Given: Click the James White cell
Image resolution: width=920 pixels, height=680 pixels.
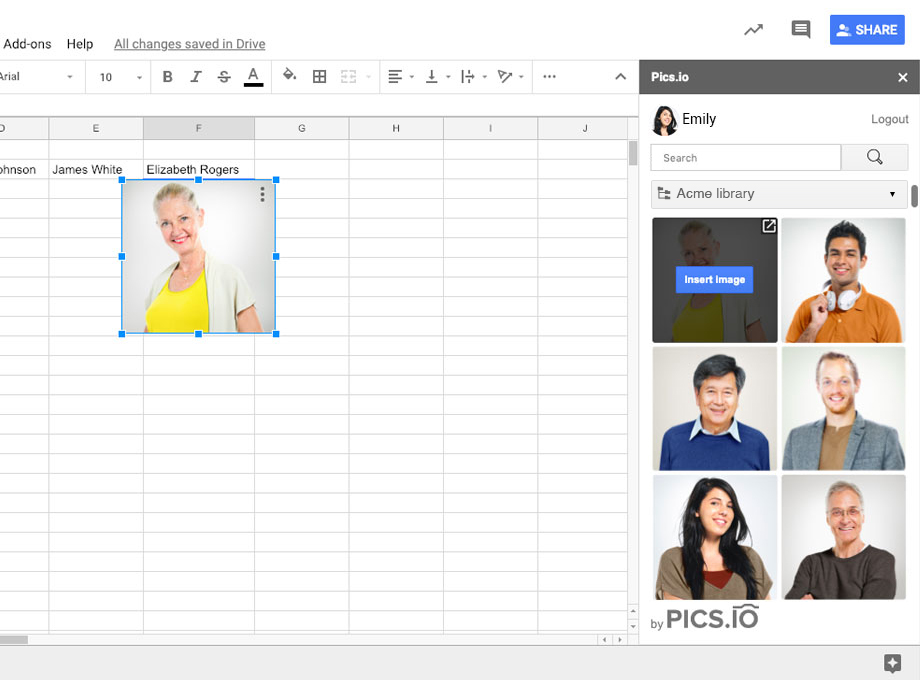Looking at the screenshot, I should pyautogui.click(x=96, y=170).
